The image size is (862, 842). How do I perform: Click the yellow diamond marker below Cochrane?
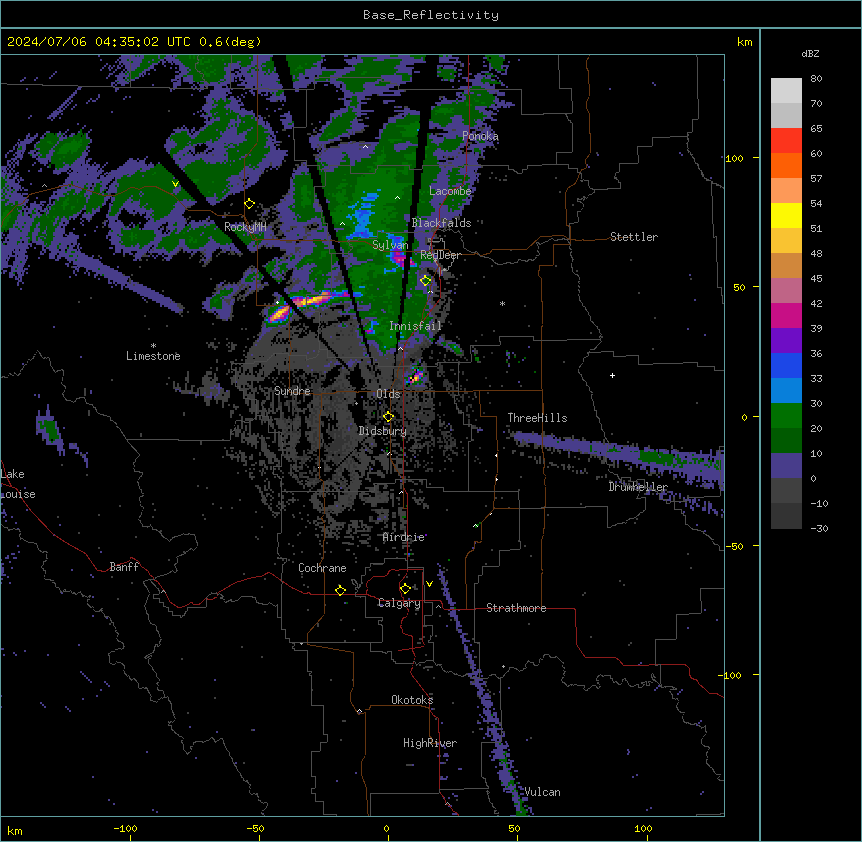point(340,590)
